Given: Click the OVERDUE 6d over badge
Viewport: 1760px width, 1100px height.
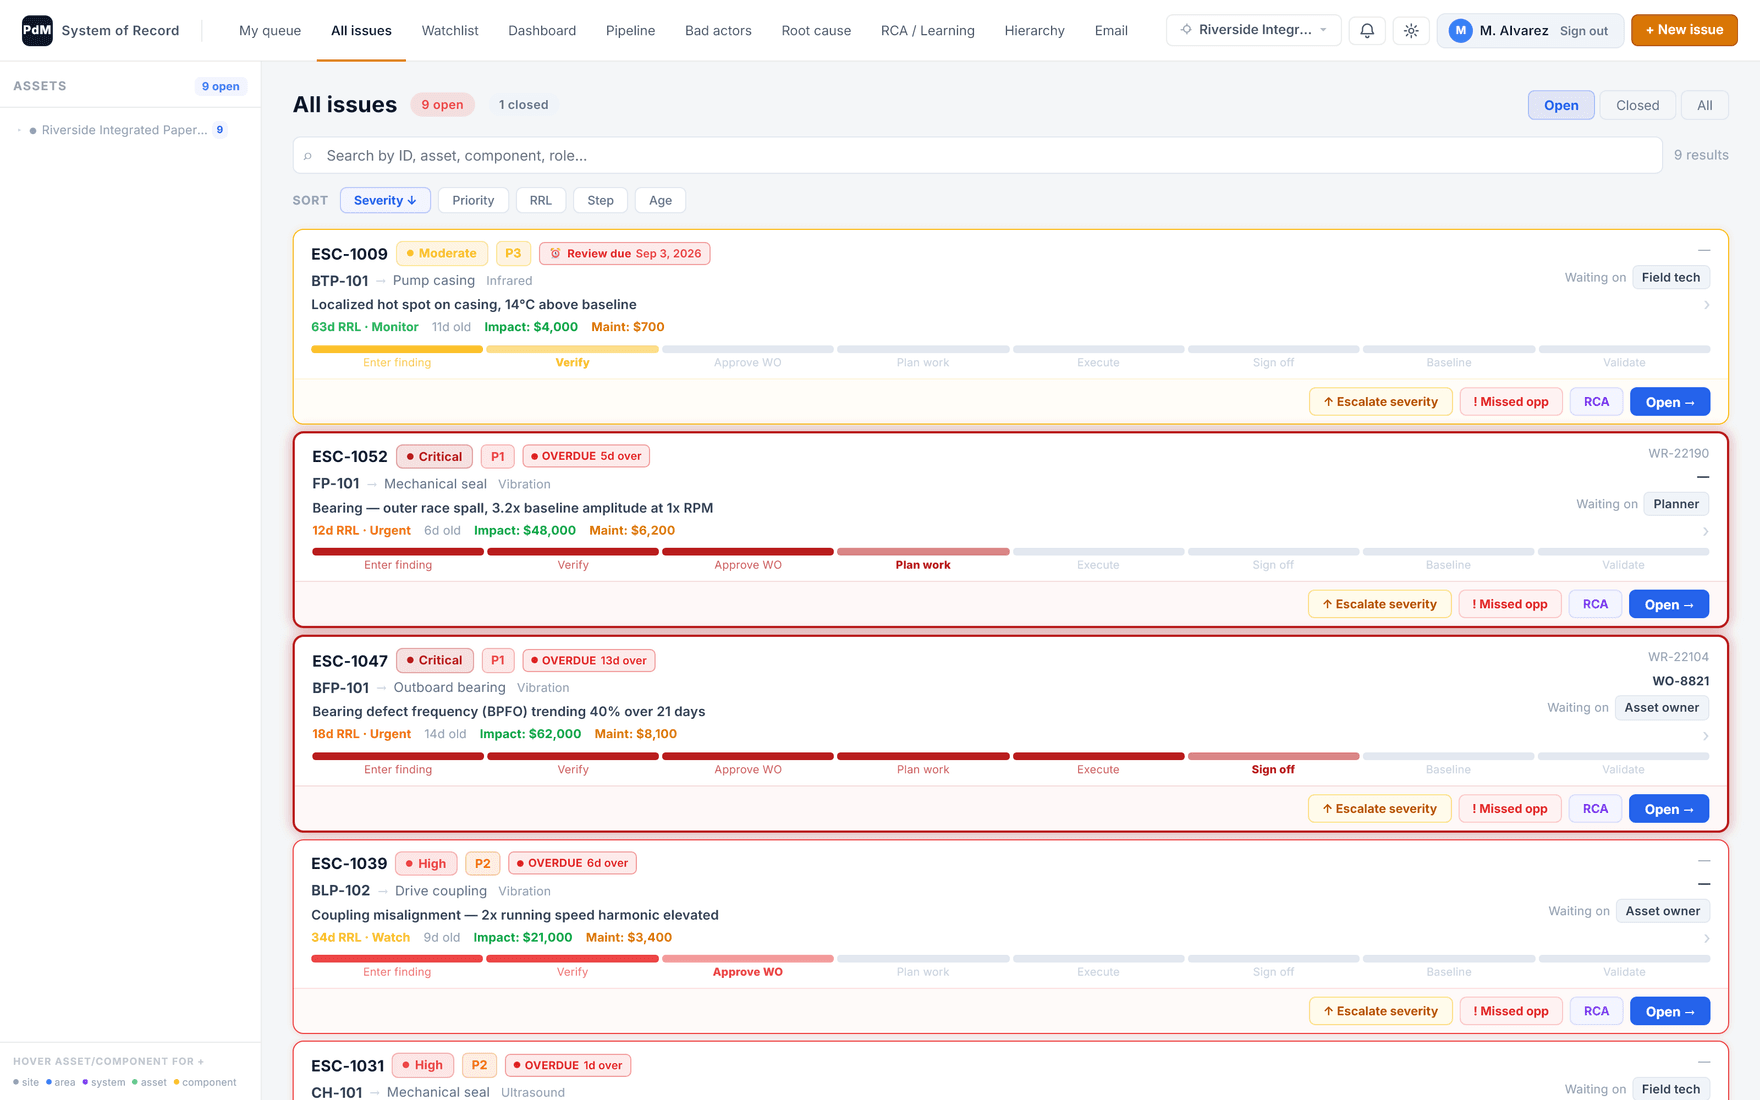Looking at the screenshot, I should [572, 864].
